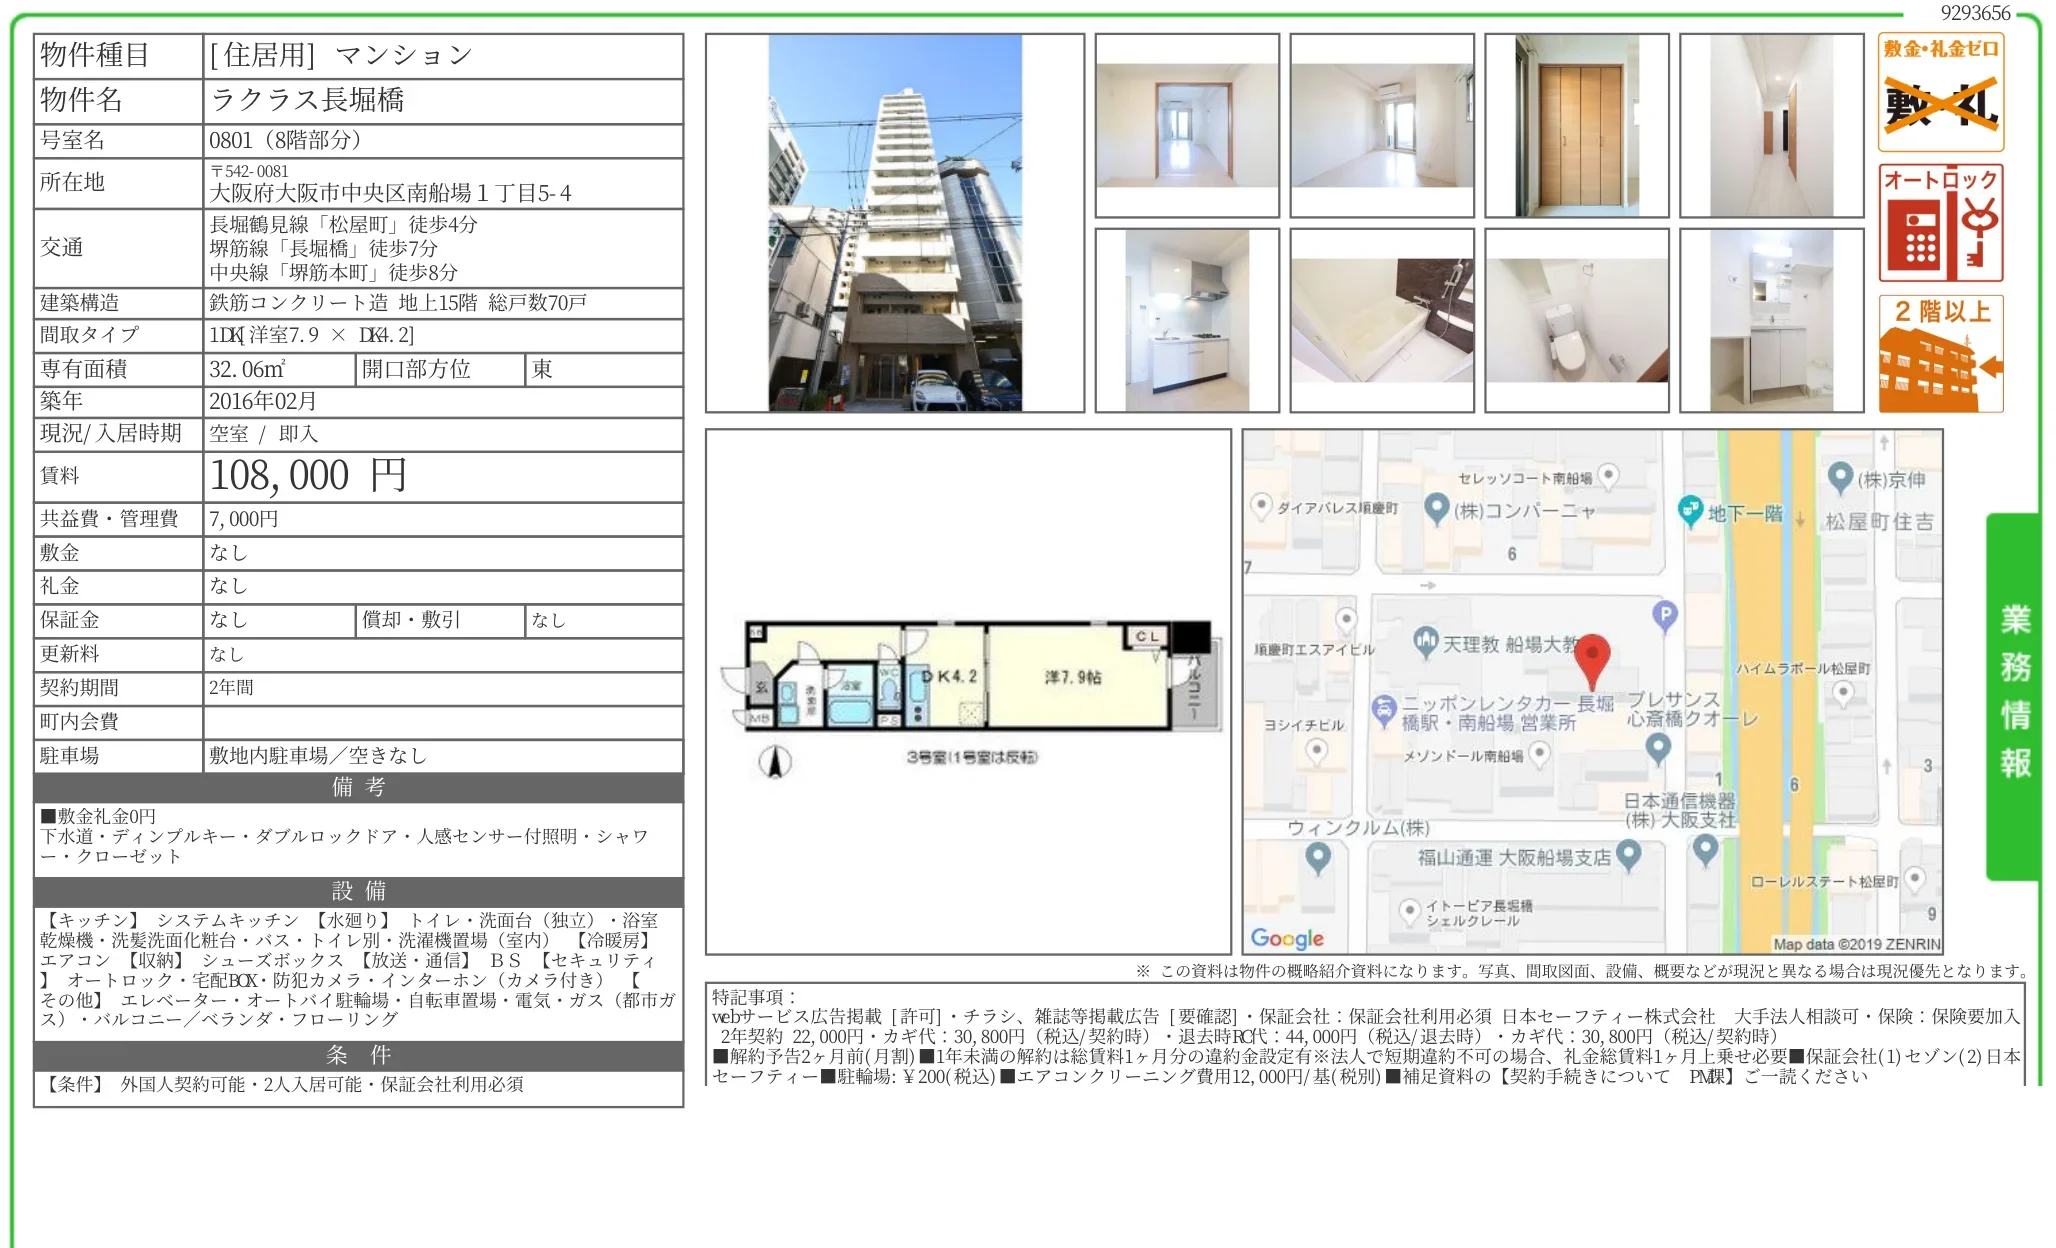2056x1248 pixels.
Task: Click the 2階以上 building icon
Action: 1940,354
